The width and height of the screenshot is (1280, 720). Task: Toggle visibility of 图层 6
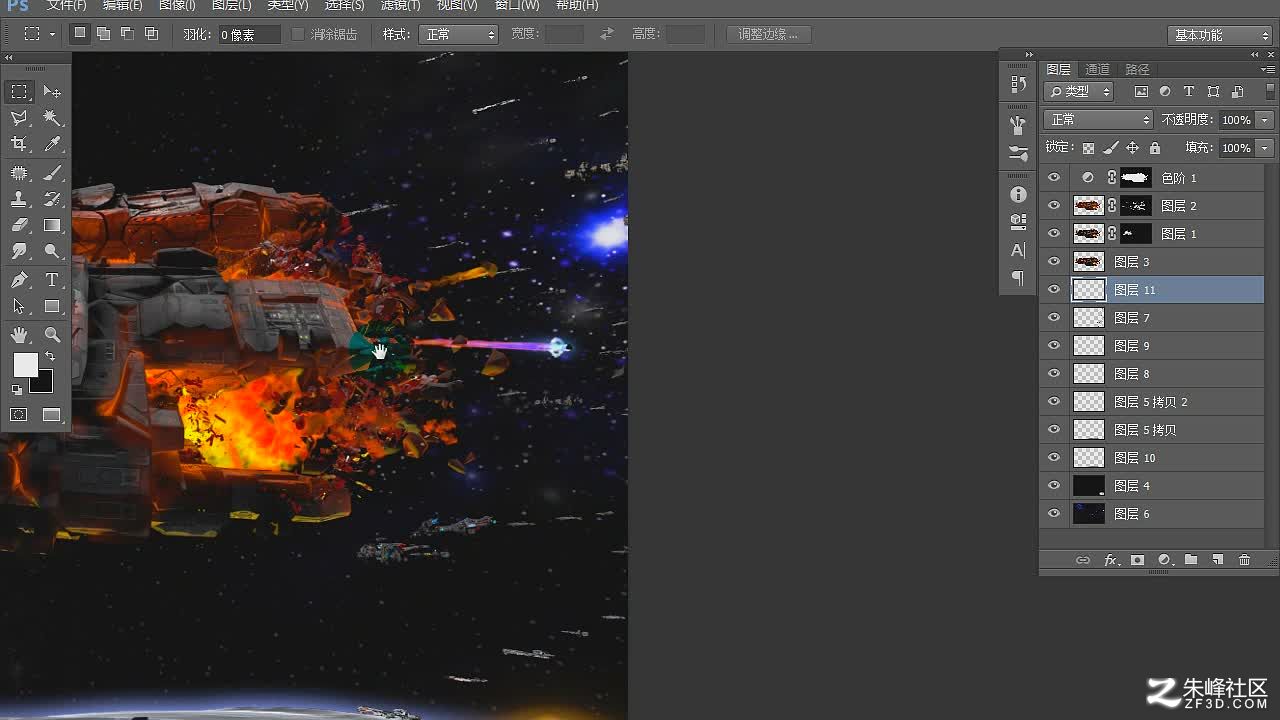[x=1053, y=514]
